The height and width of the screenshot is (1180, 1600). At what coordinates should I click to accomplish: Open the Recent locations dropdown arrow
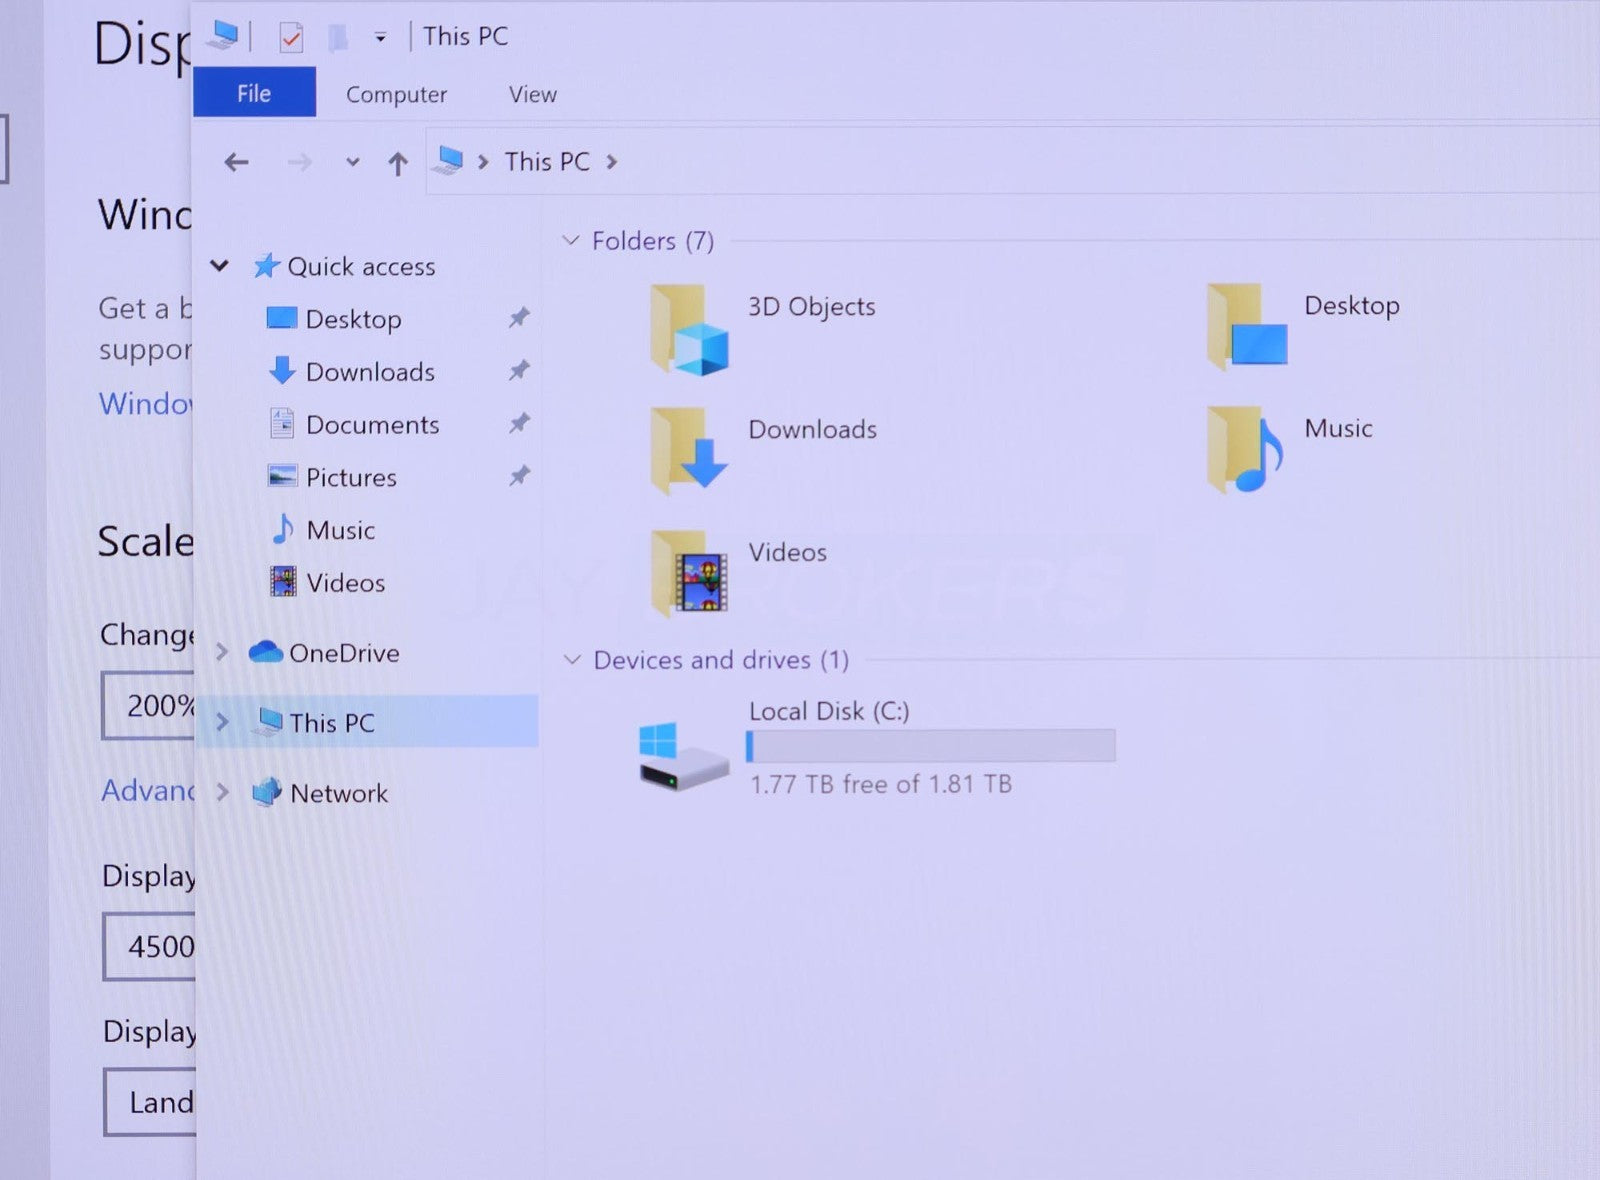(352, 162)
